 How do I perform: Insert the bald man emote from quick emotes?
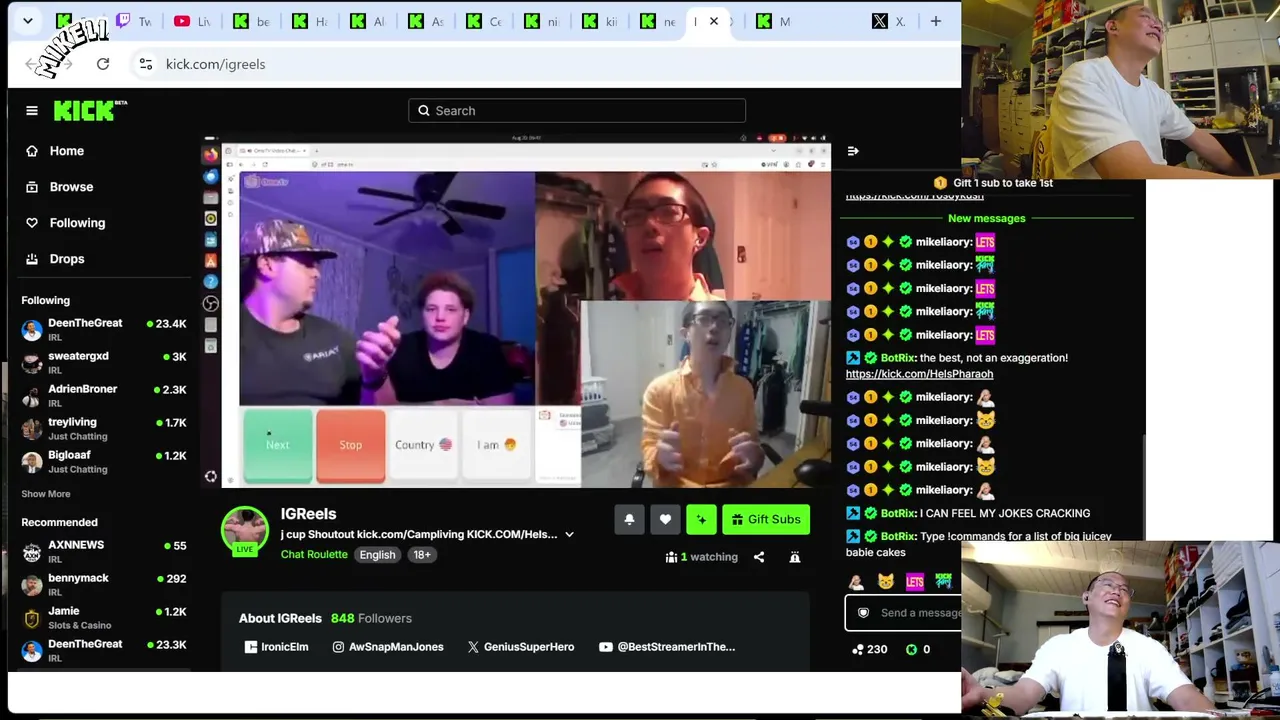coord(857,581)
